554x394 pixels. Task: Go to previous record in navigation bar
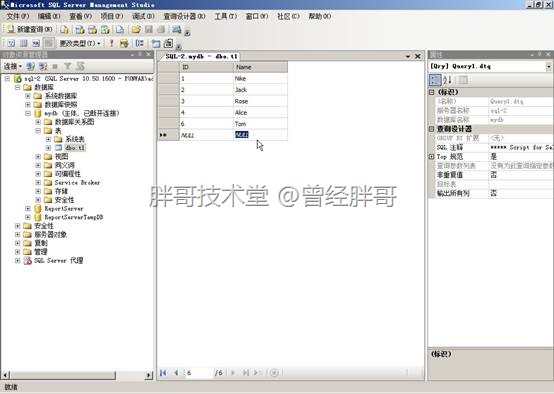176,372
